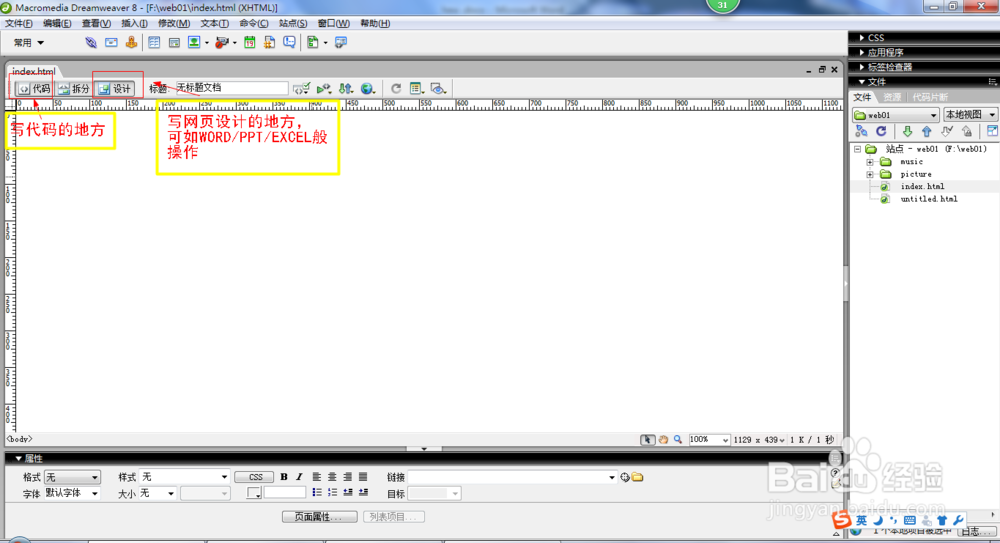Switch to 拆分 split view

(74, 89)
